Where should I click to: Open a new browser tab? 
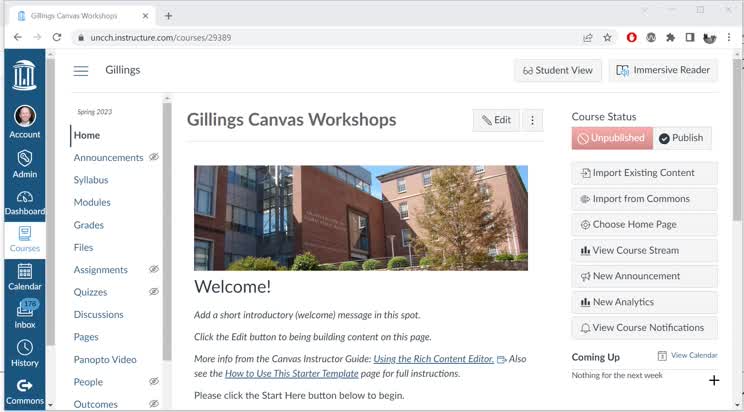(168, 16)
